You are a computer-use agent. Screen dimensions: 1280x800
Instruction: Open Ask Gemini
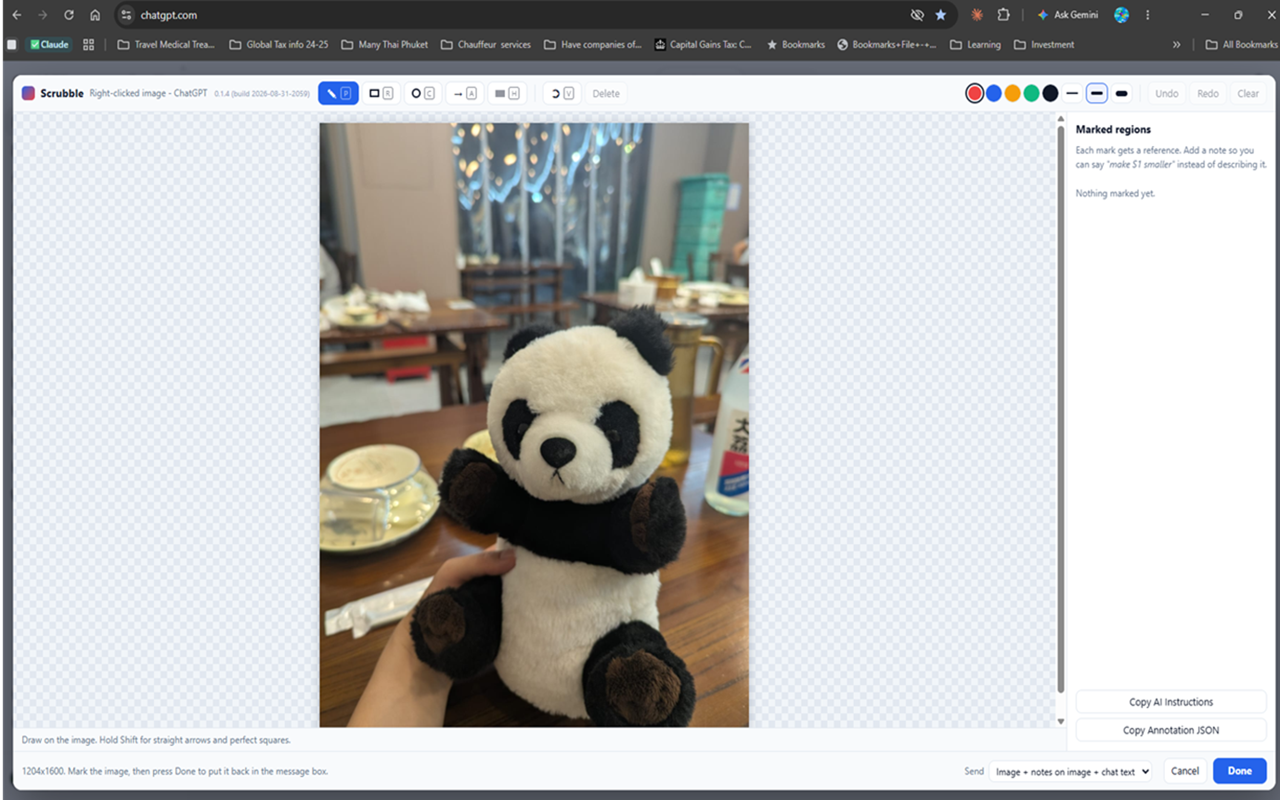pos(1067,15)
